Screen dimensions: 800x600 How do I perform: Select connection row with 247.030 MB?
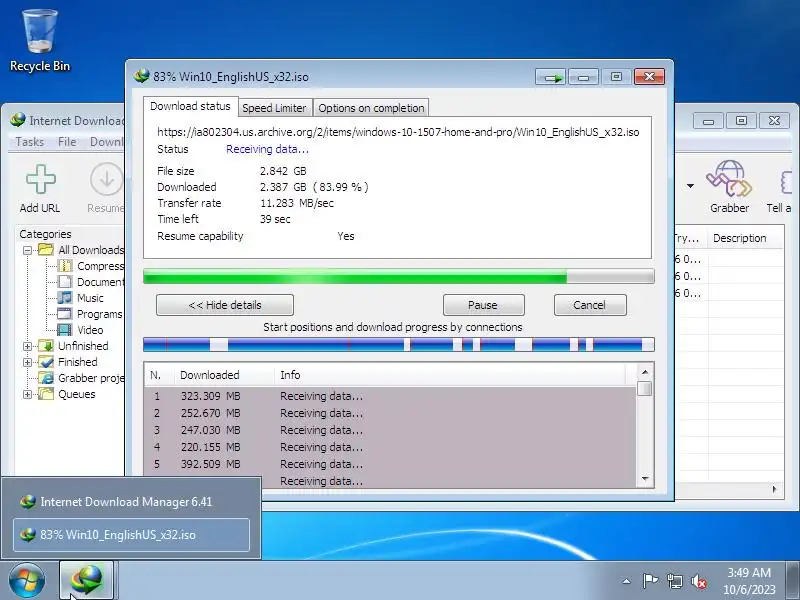(x=390, y=430)
